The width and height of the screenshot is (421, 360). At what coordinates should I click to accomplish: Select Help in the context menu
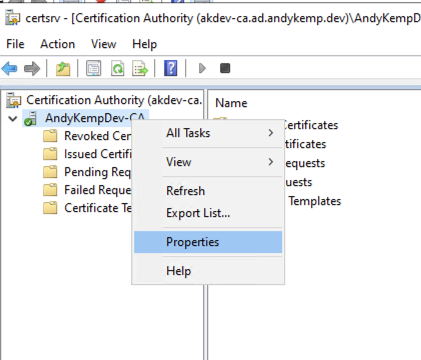208,271
